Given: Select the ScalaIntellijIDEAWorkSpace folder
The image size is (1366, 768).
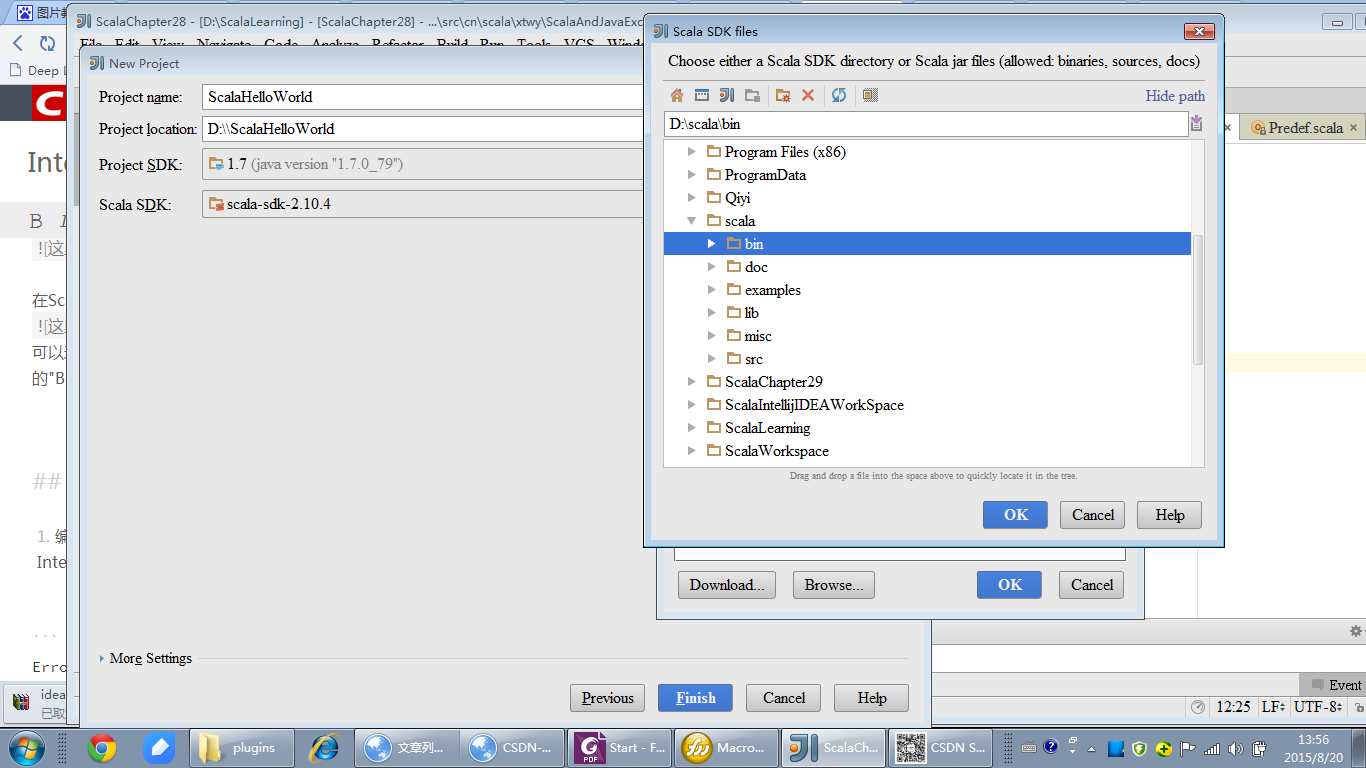Looking at the screenshot, I should point(814,405).
